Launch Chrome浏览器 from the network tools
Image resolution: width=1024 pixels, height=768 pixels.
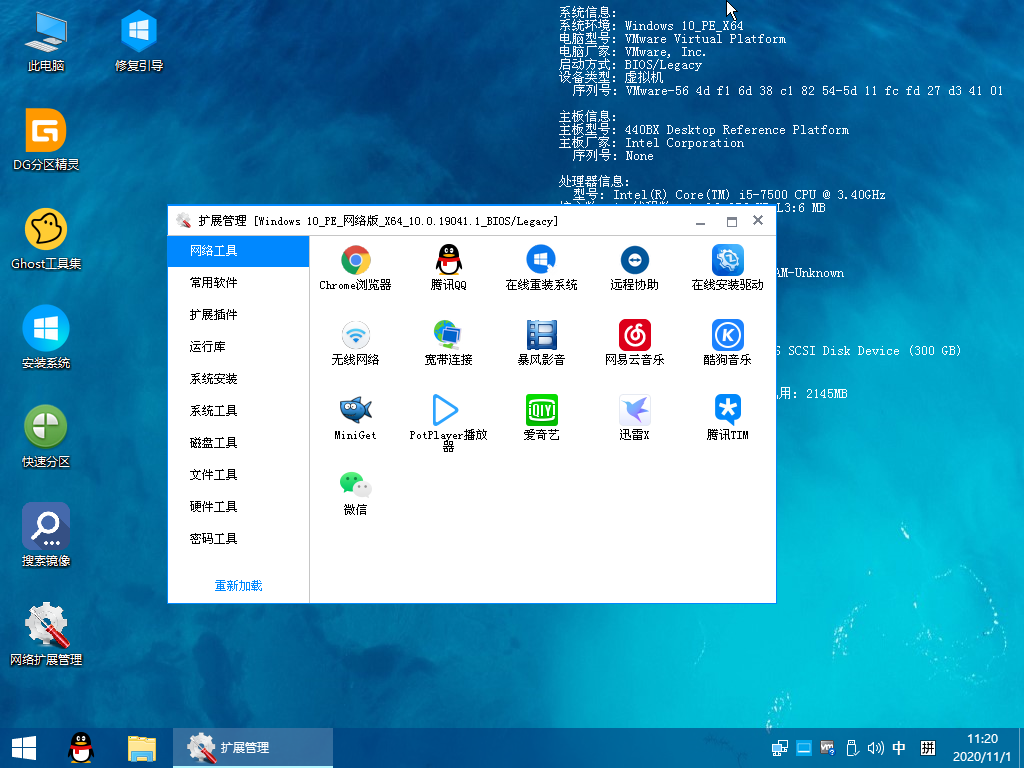pos(355,268)
